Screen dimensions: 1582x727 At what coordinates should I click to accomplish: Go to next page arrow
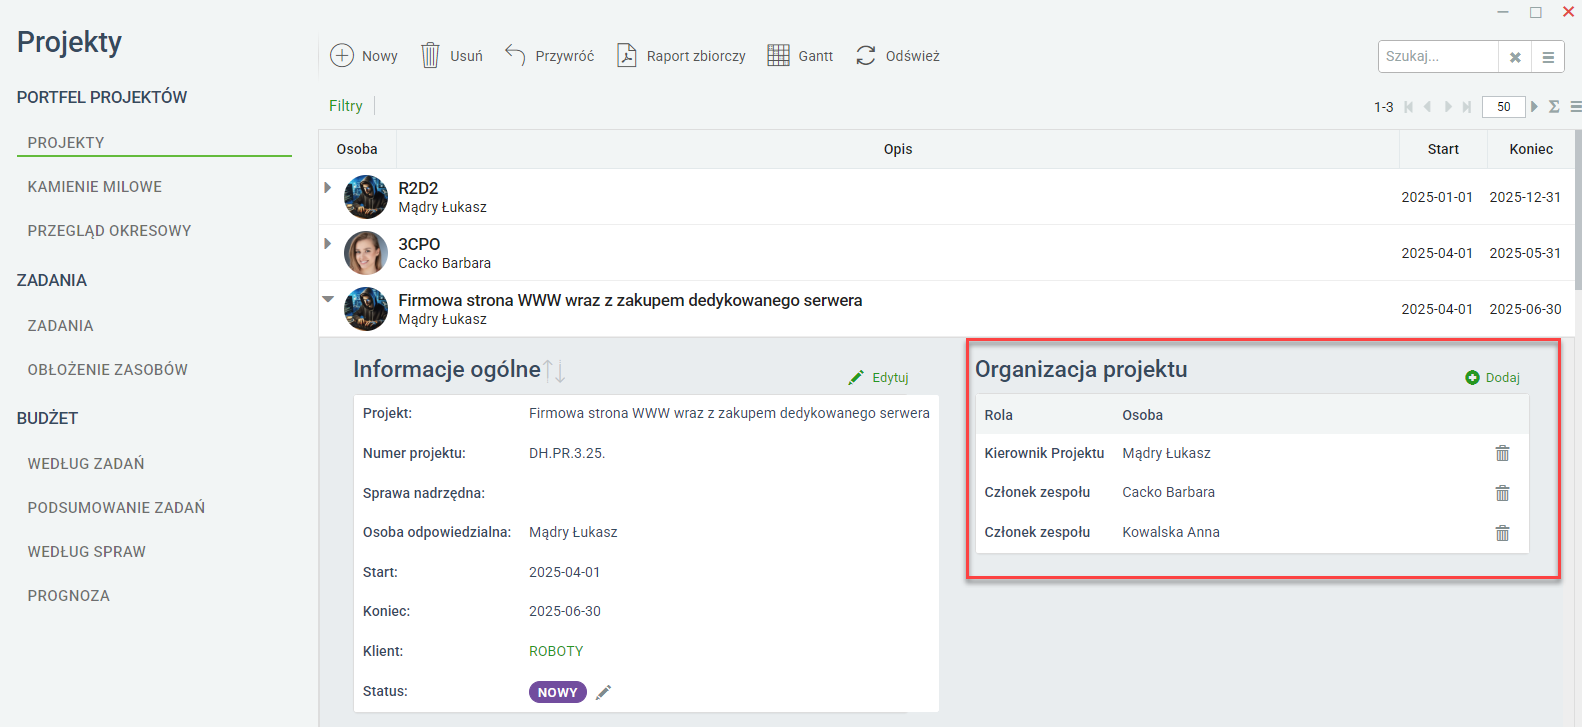point(1448,107)
